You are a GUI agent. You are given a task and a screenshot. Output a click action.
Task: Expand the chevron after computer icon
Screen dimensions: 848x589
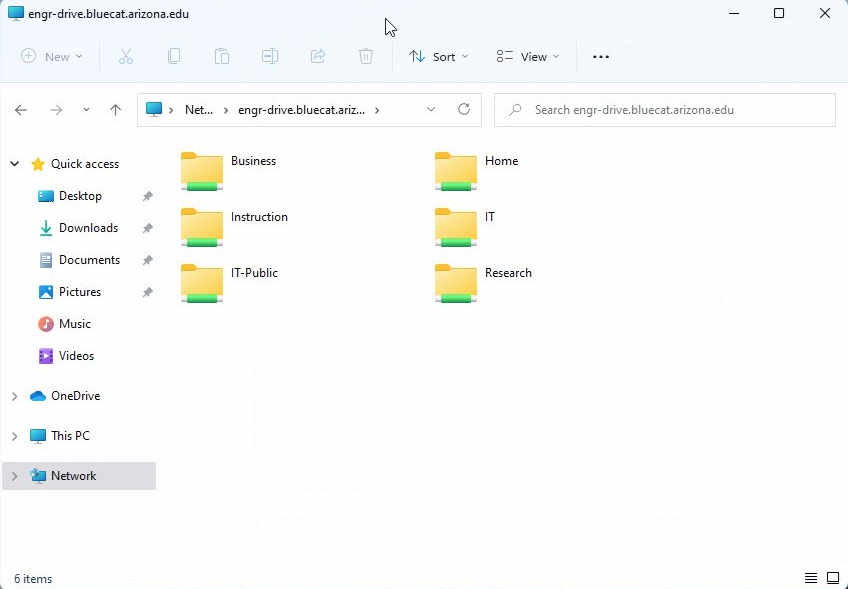click(171, 110)
